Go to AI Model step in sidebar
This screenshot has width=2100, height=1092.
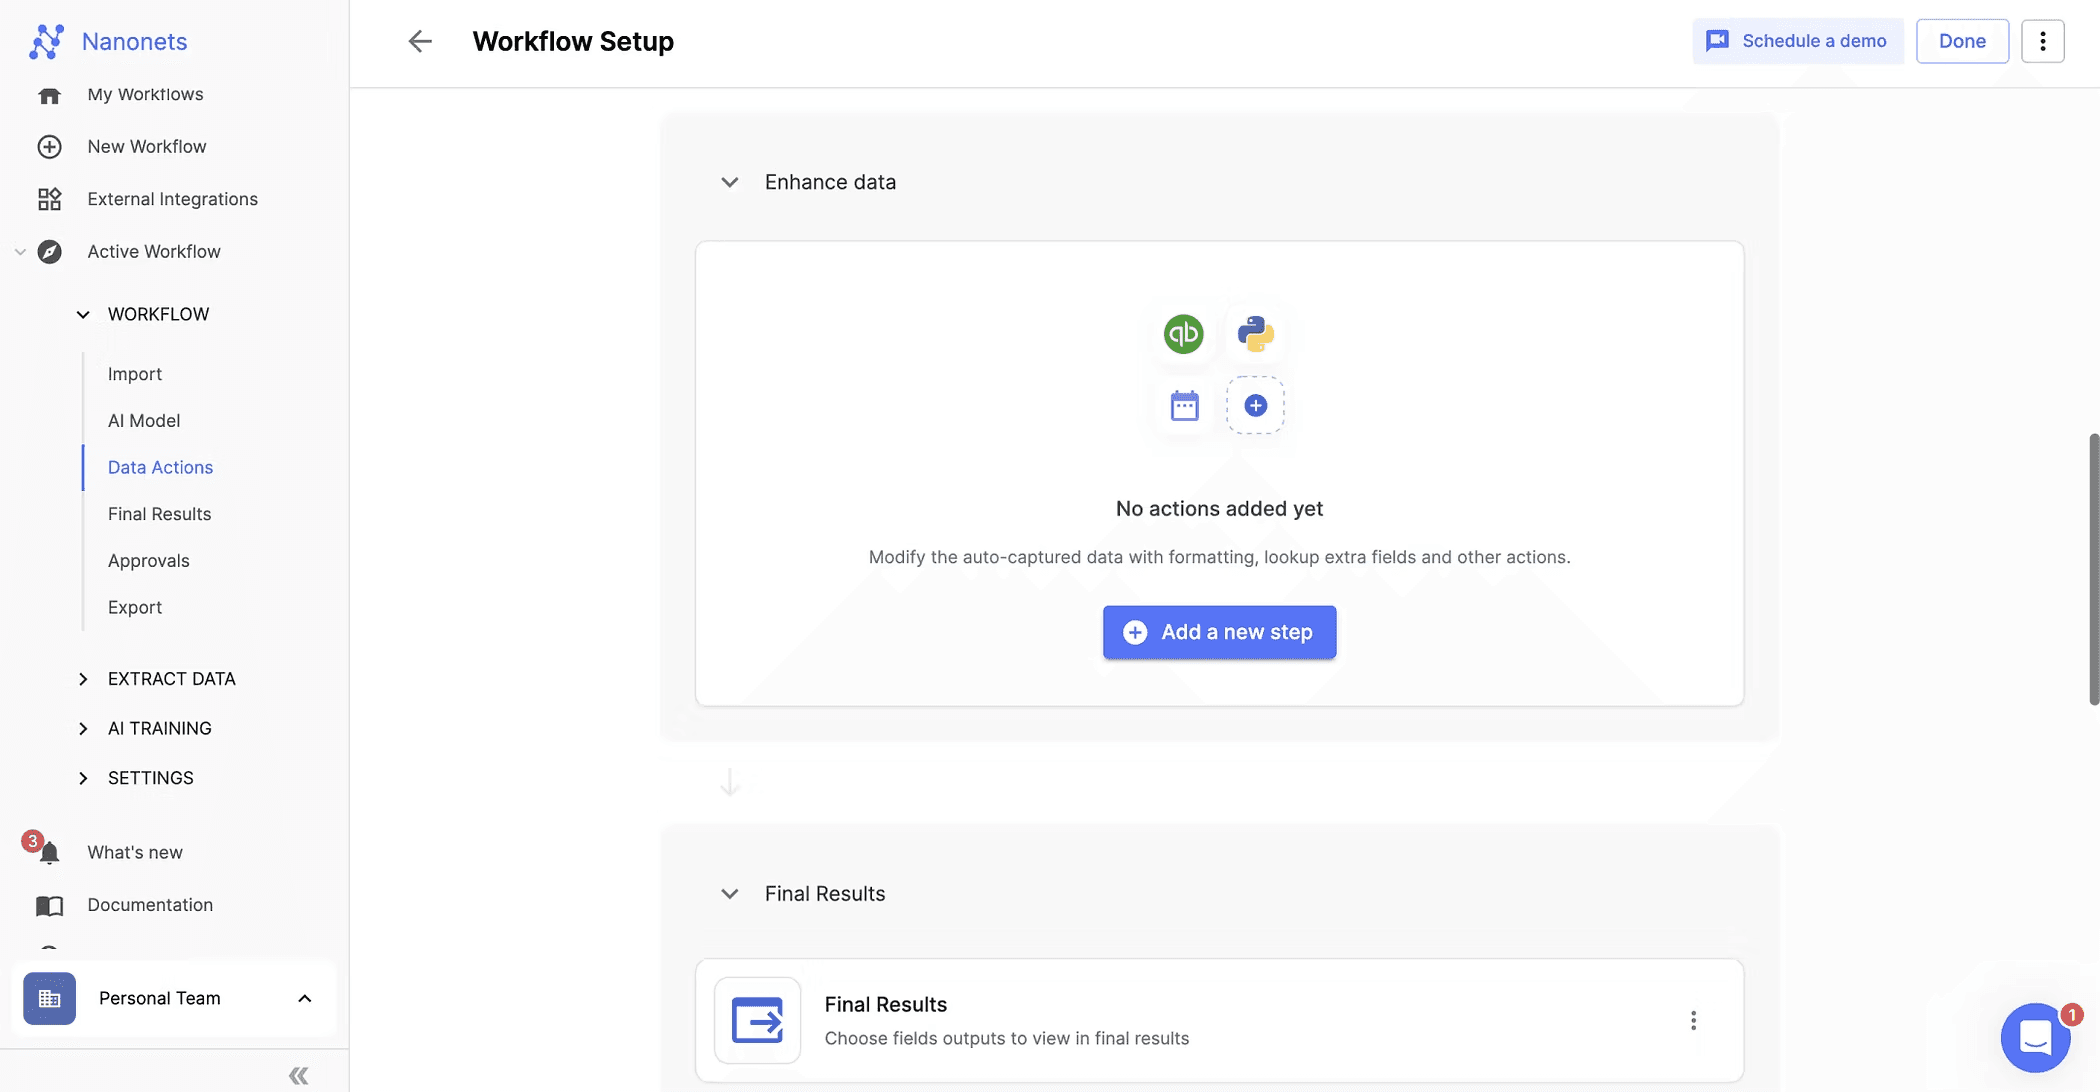coord(144,421)
